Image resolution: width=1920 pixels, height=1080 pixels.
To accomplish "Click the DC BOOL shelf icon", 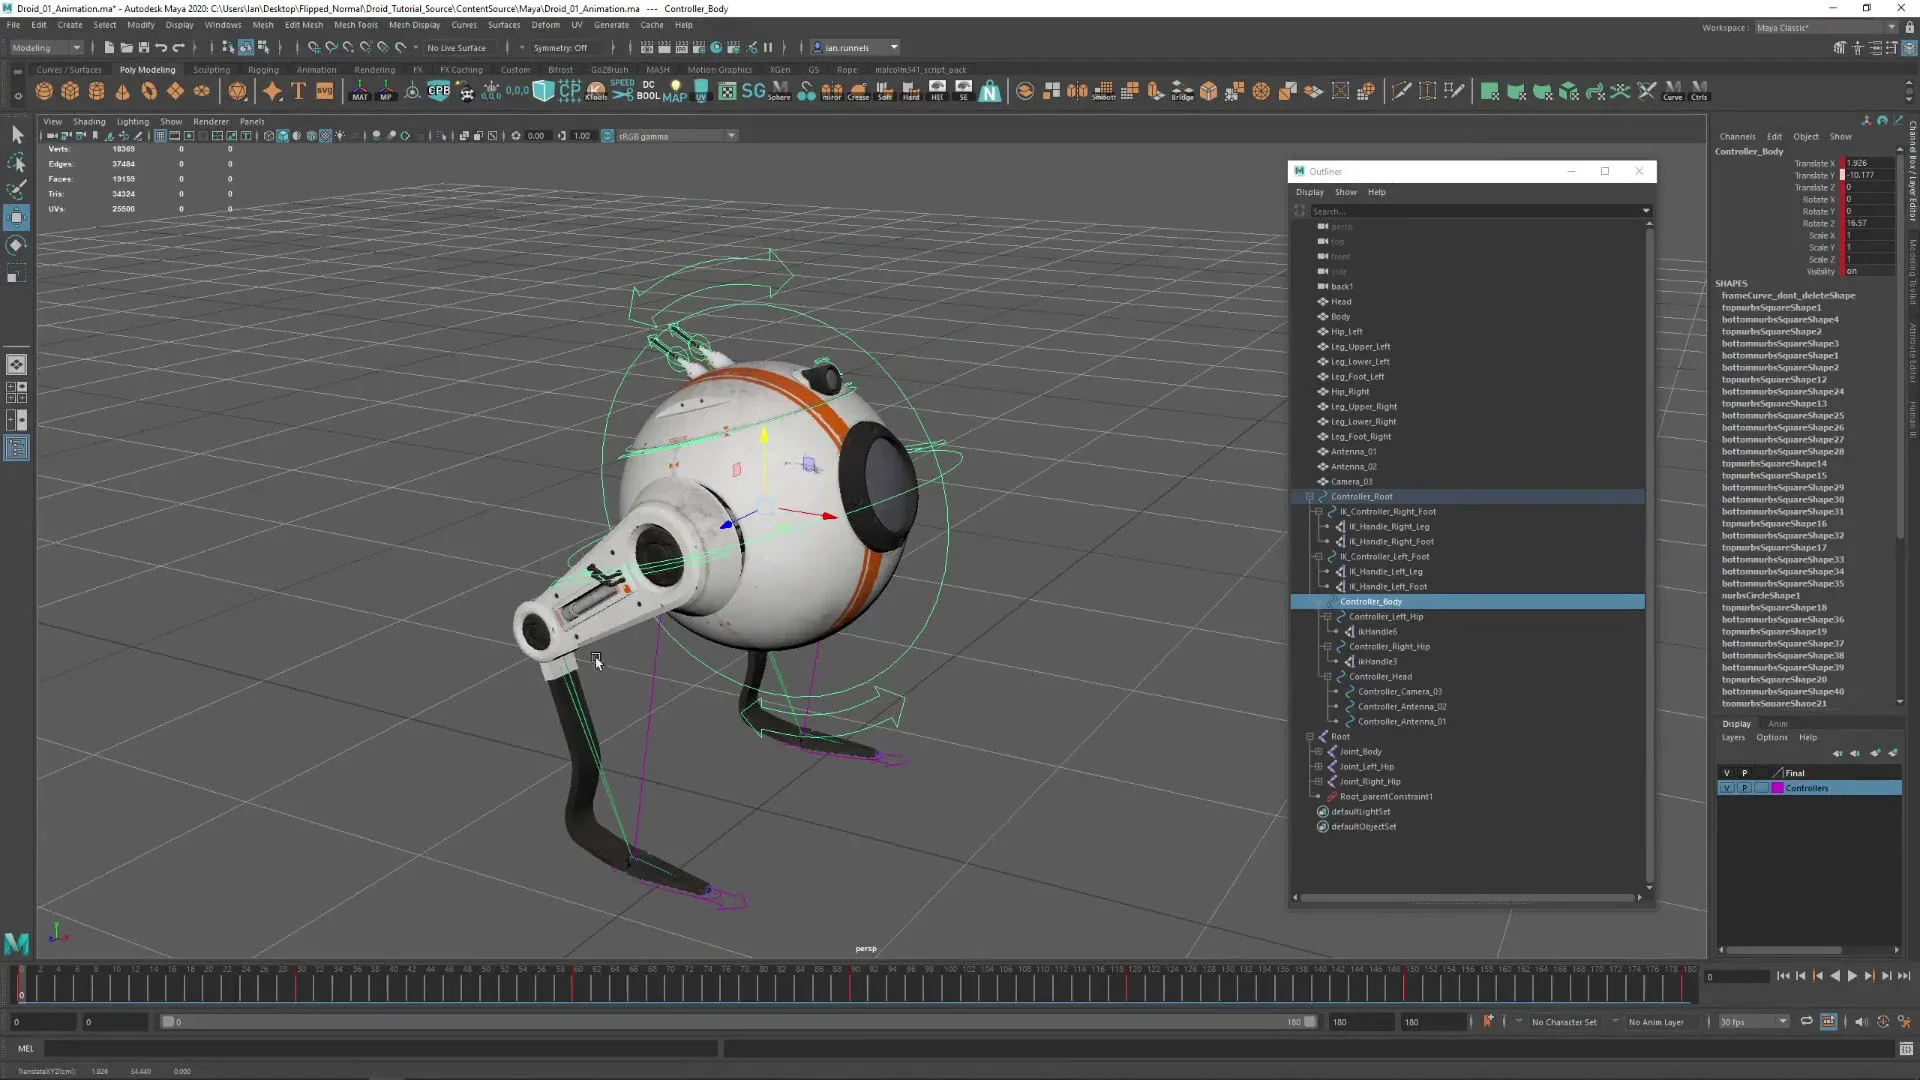I will pyautogui.click(x=648, y=91).
